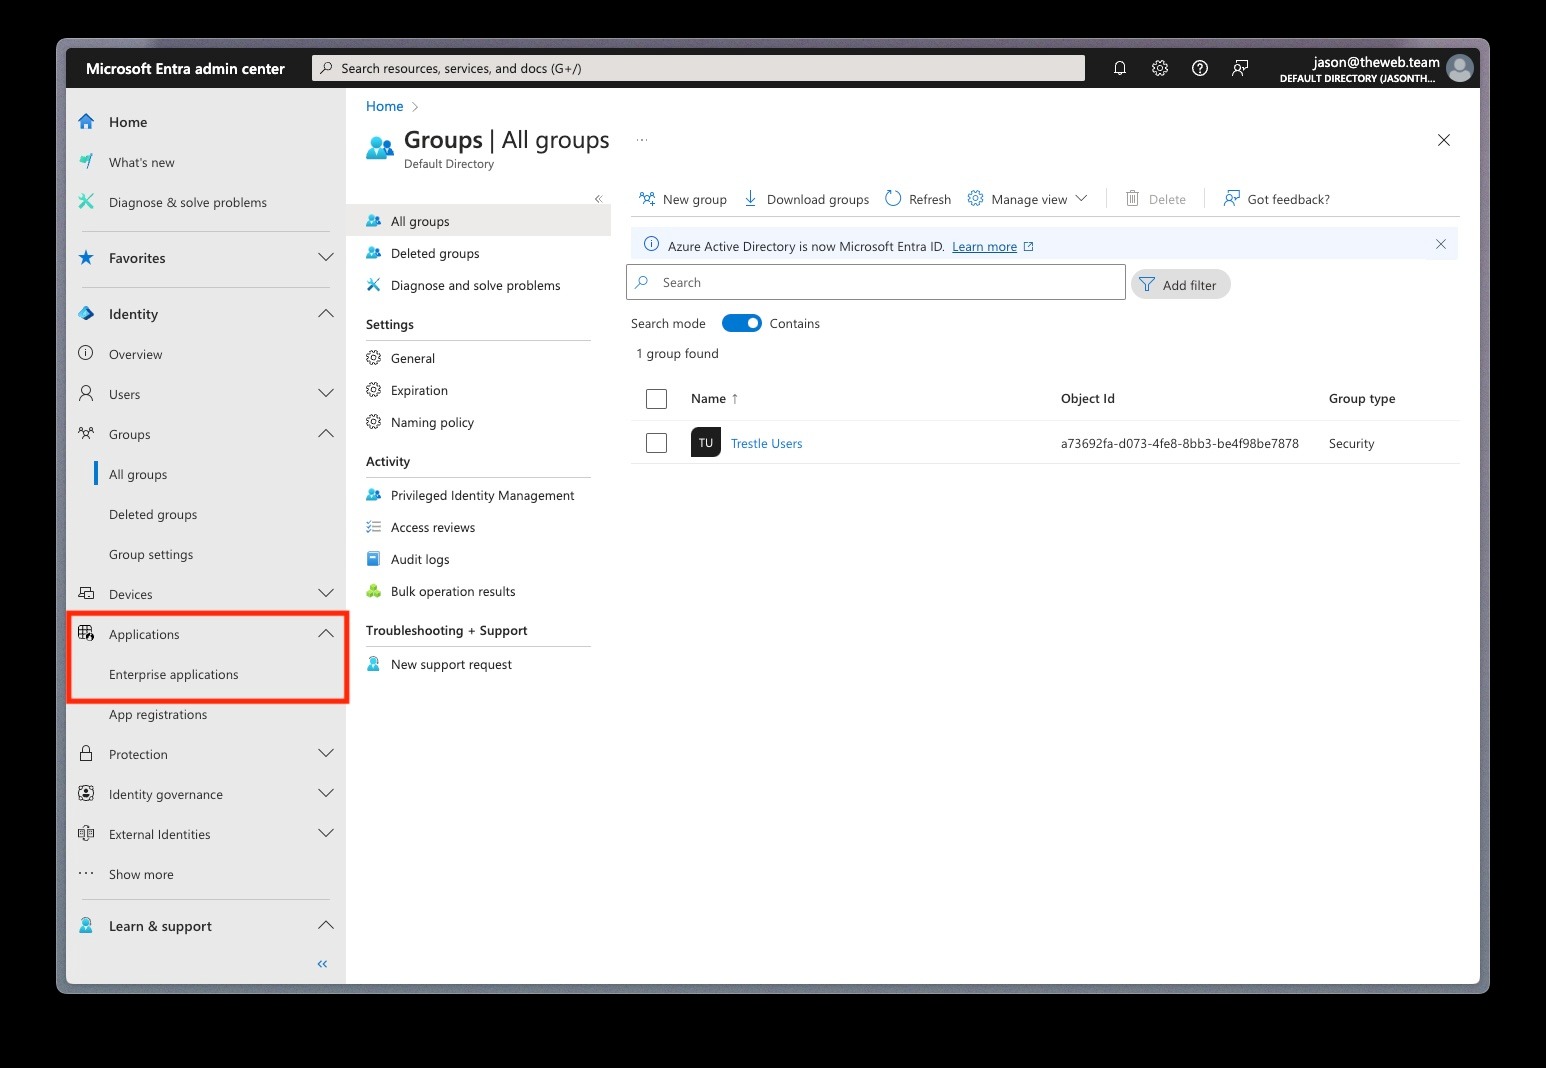Collapse the Applications section chevron
Viewport: 1546px width, 1068px height.
[326, 634]
